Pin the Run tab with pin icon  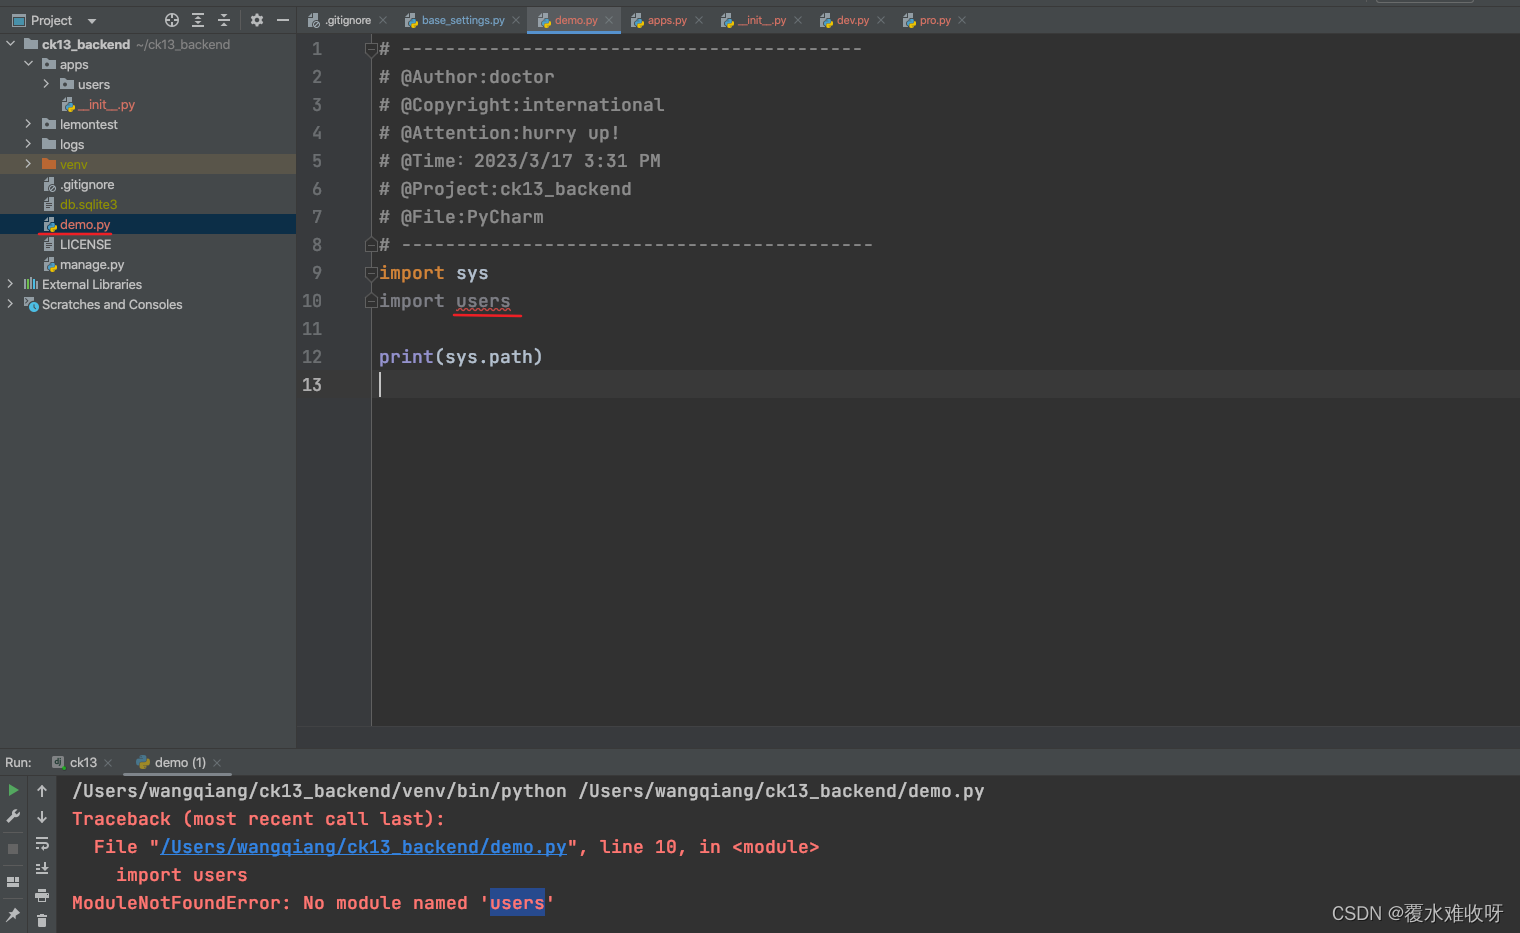coord(13,915)
